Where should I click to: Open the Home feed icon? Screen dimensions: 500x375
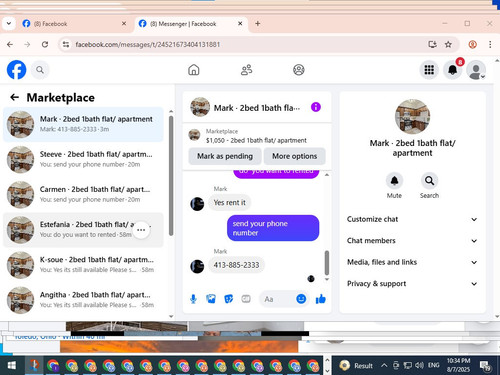pos(194,70)
